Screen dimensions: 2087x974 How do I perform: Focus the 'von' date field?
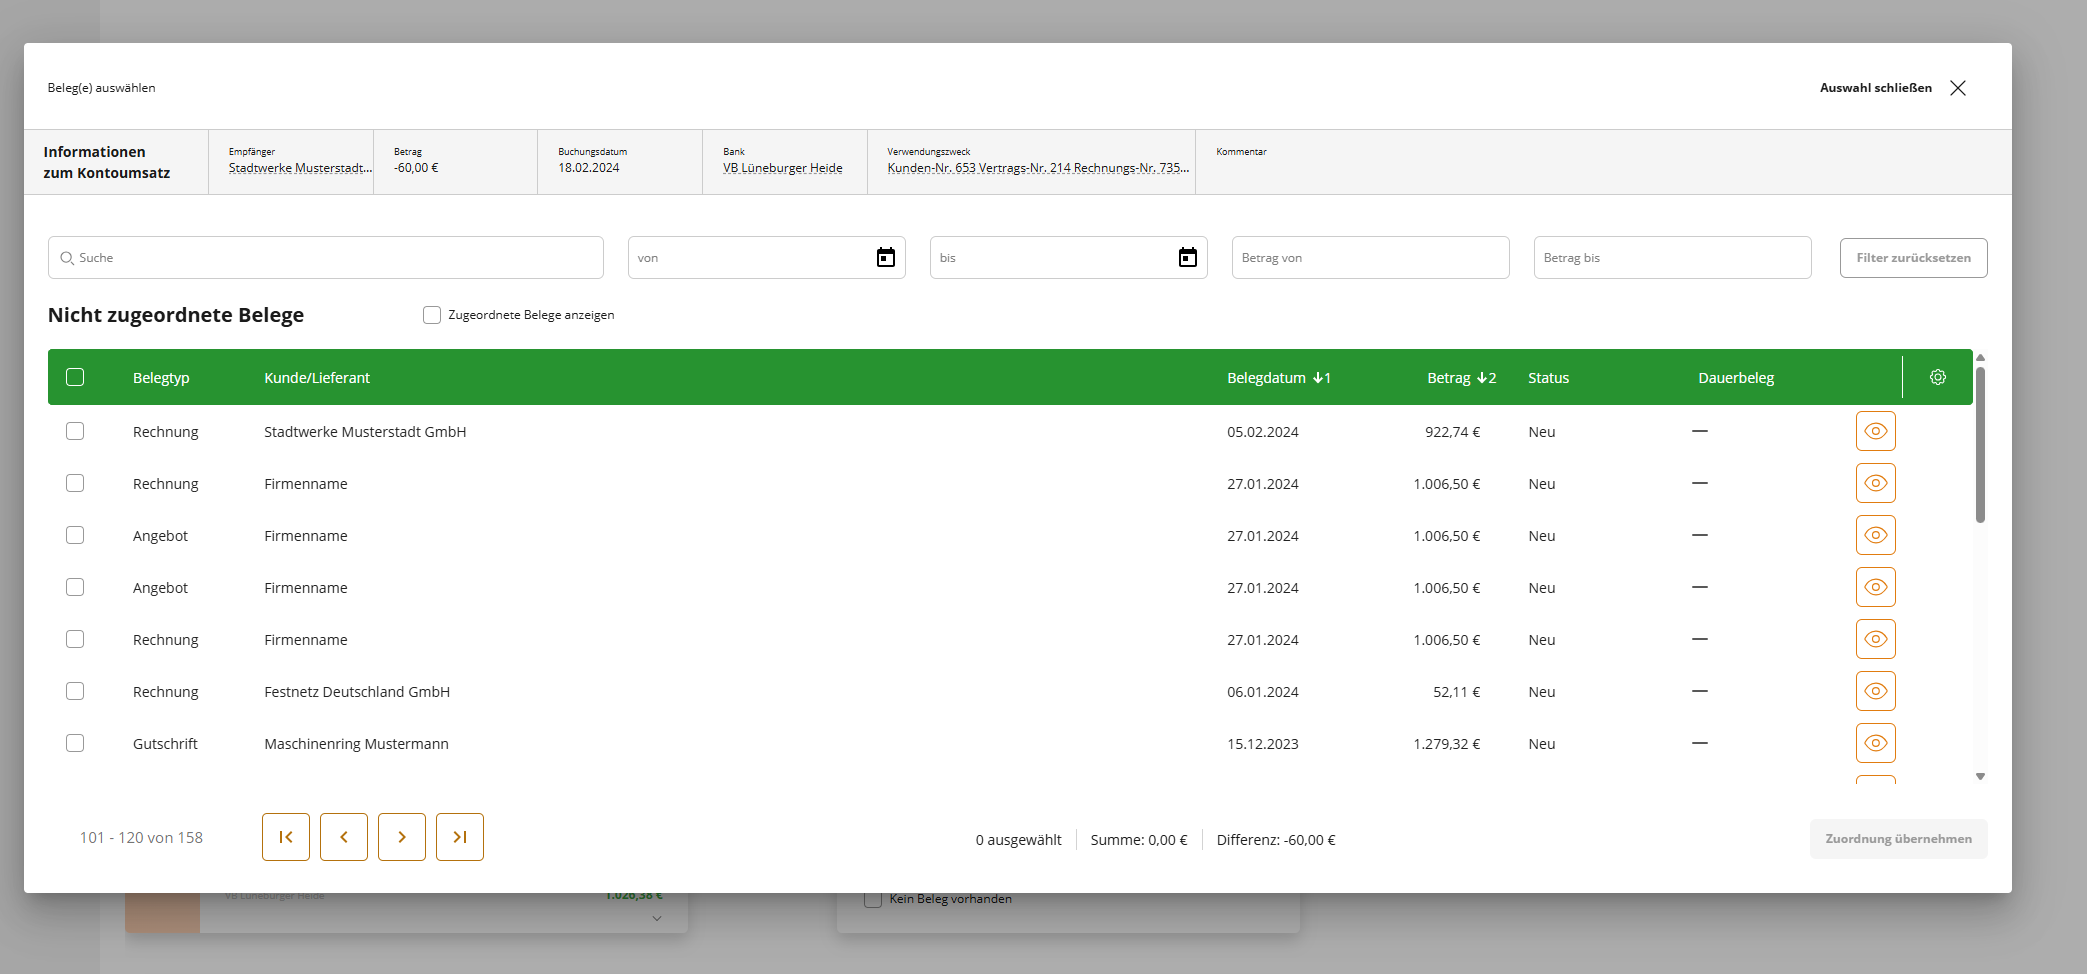767,258
